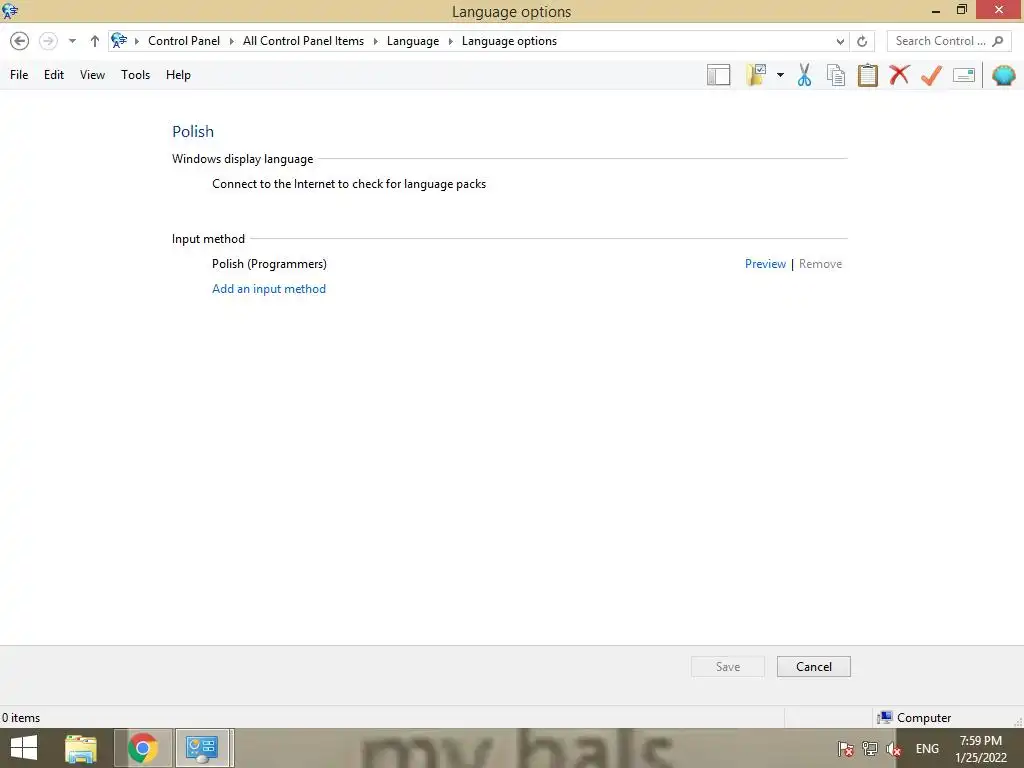Click the Paste clipboard icon
The width and height of the screenshot is (1024, 768).
(x=867, y=75)
